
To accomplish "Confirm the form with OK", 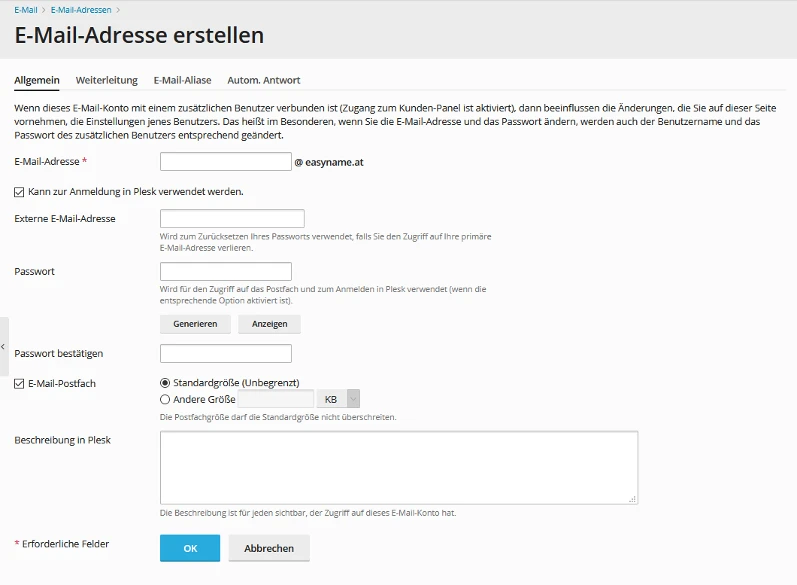I will pos(190,548).
